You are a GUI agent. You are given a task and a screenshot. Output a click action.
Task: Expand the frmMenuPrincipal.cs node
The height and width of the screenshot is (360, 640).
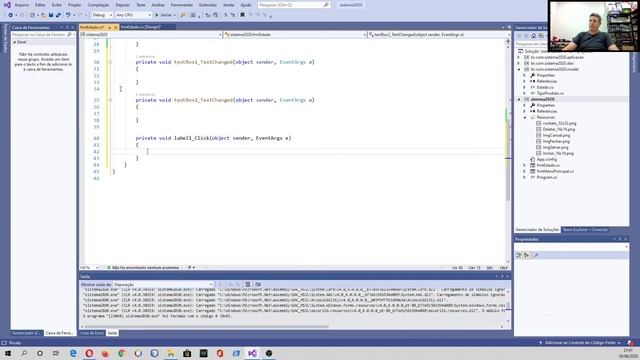click(525, 171)
